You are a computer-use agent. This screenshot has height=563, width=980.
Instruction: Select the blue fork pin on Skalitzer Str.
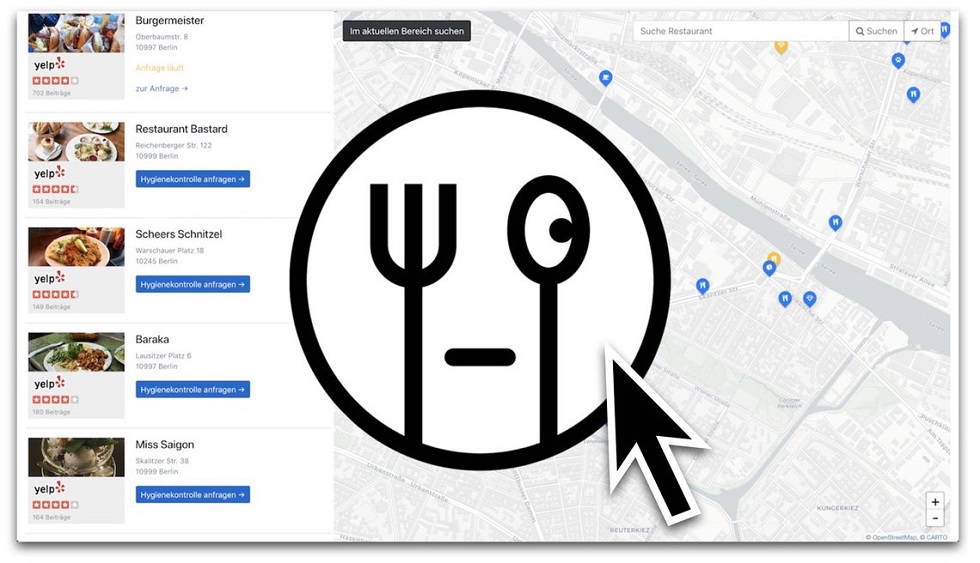(x=702, y=286)
